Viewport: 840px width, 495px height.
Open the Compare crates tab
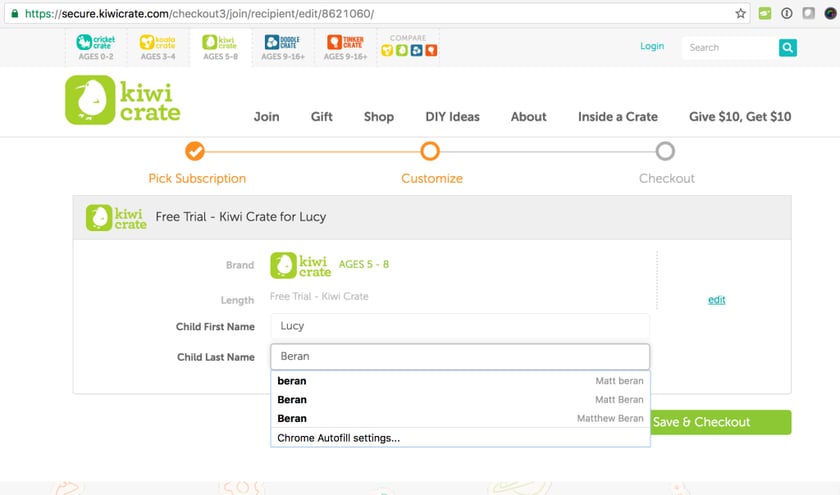(408, 47)
